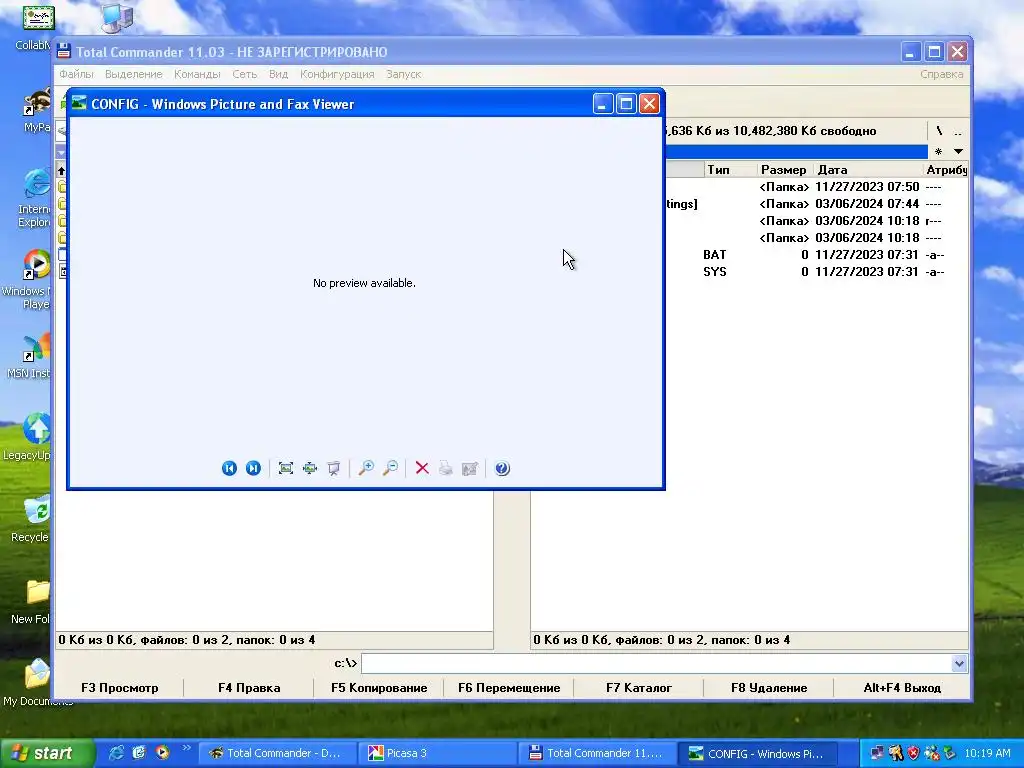Click F5 Копирование button
This screenshot has height=768, width=1024.
pos(379,688)
